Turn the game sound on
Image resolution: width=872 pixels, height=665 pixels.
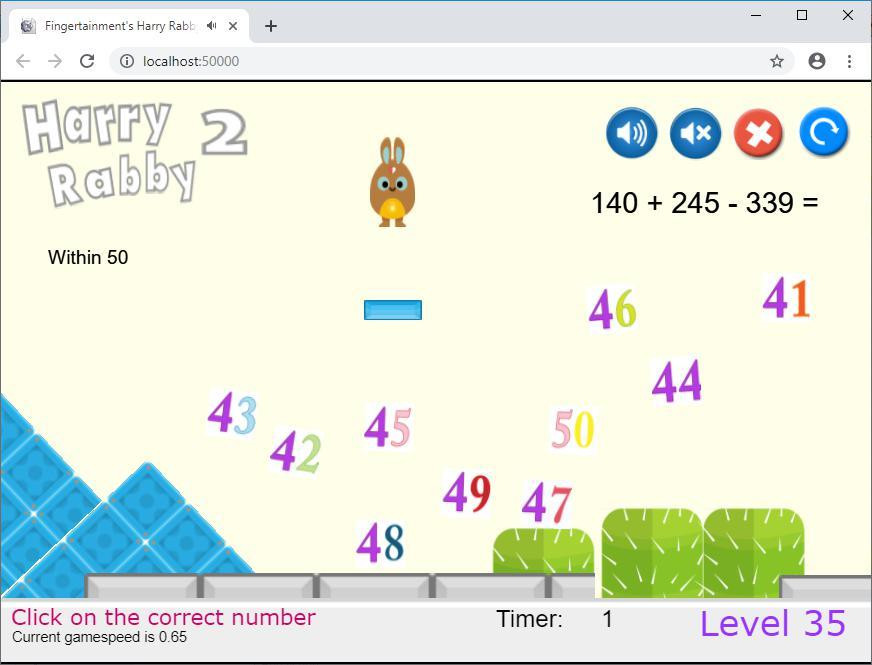(x=632, y=133)
